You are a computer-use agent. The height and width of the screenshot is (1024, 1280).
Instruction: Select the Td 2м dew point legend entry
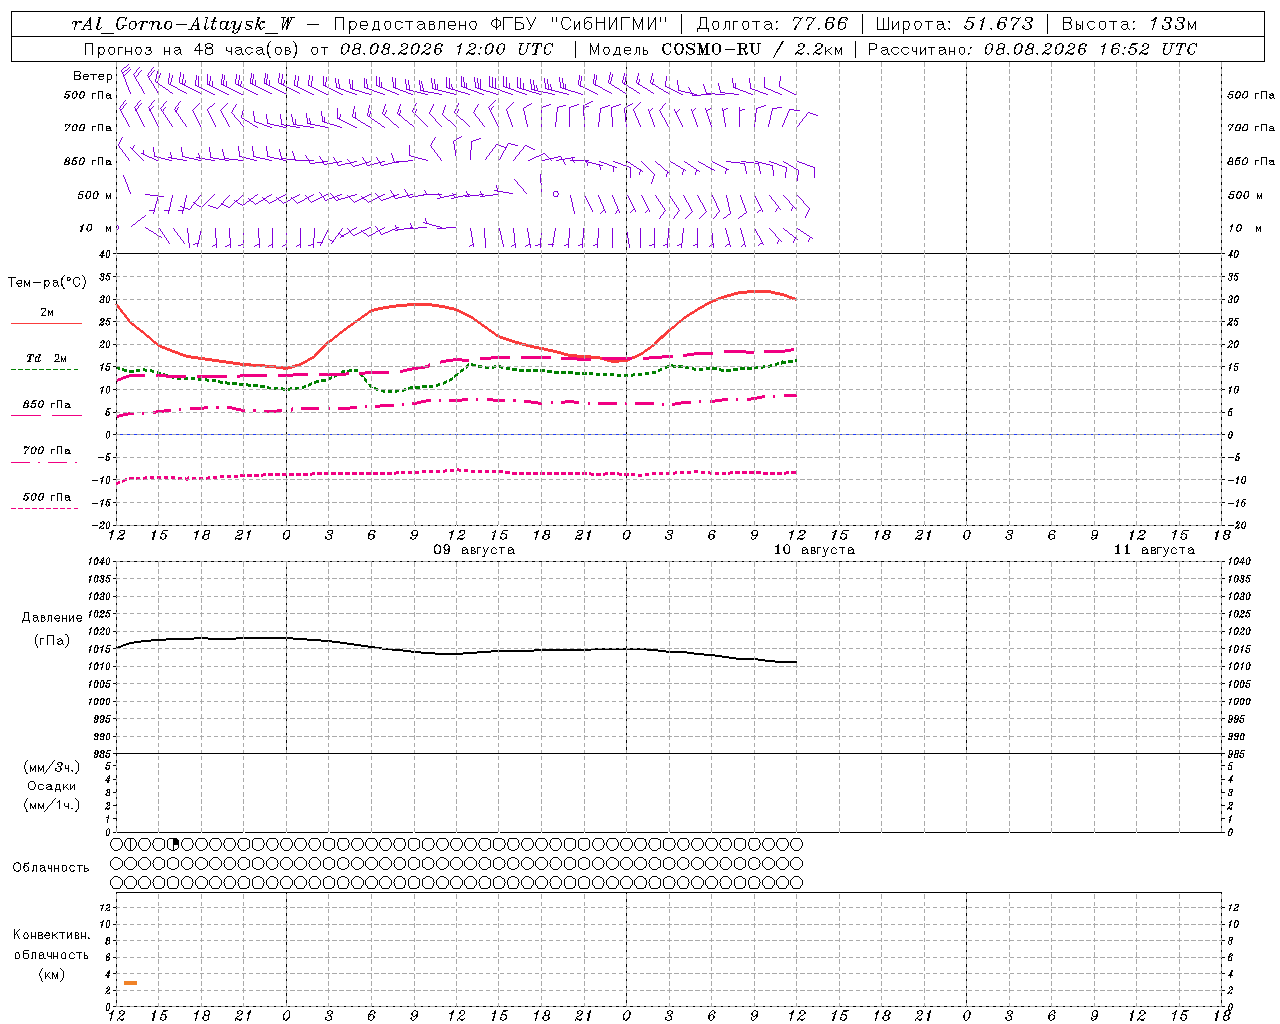46,361
